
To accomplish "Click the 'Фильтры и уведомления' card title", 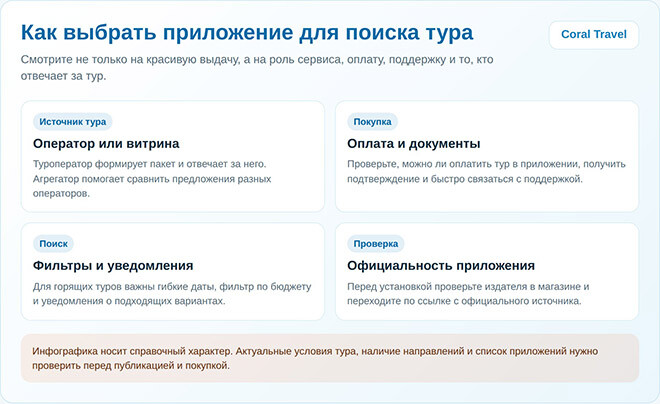I will pos(113,266).
